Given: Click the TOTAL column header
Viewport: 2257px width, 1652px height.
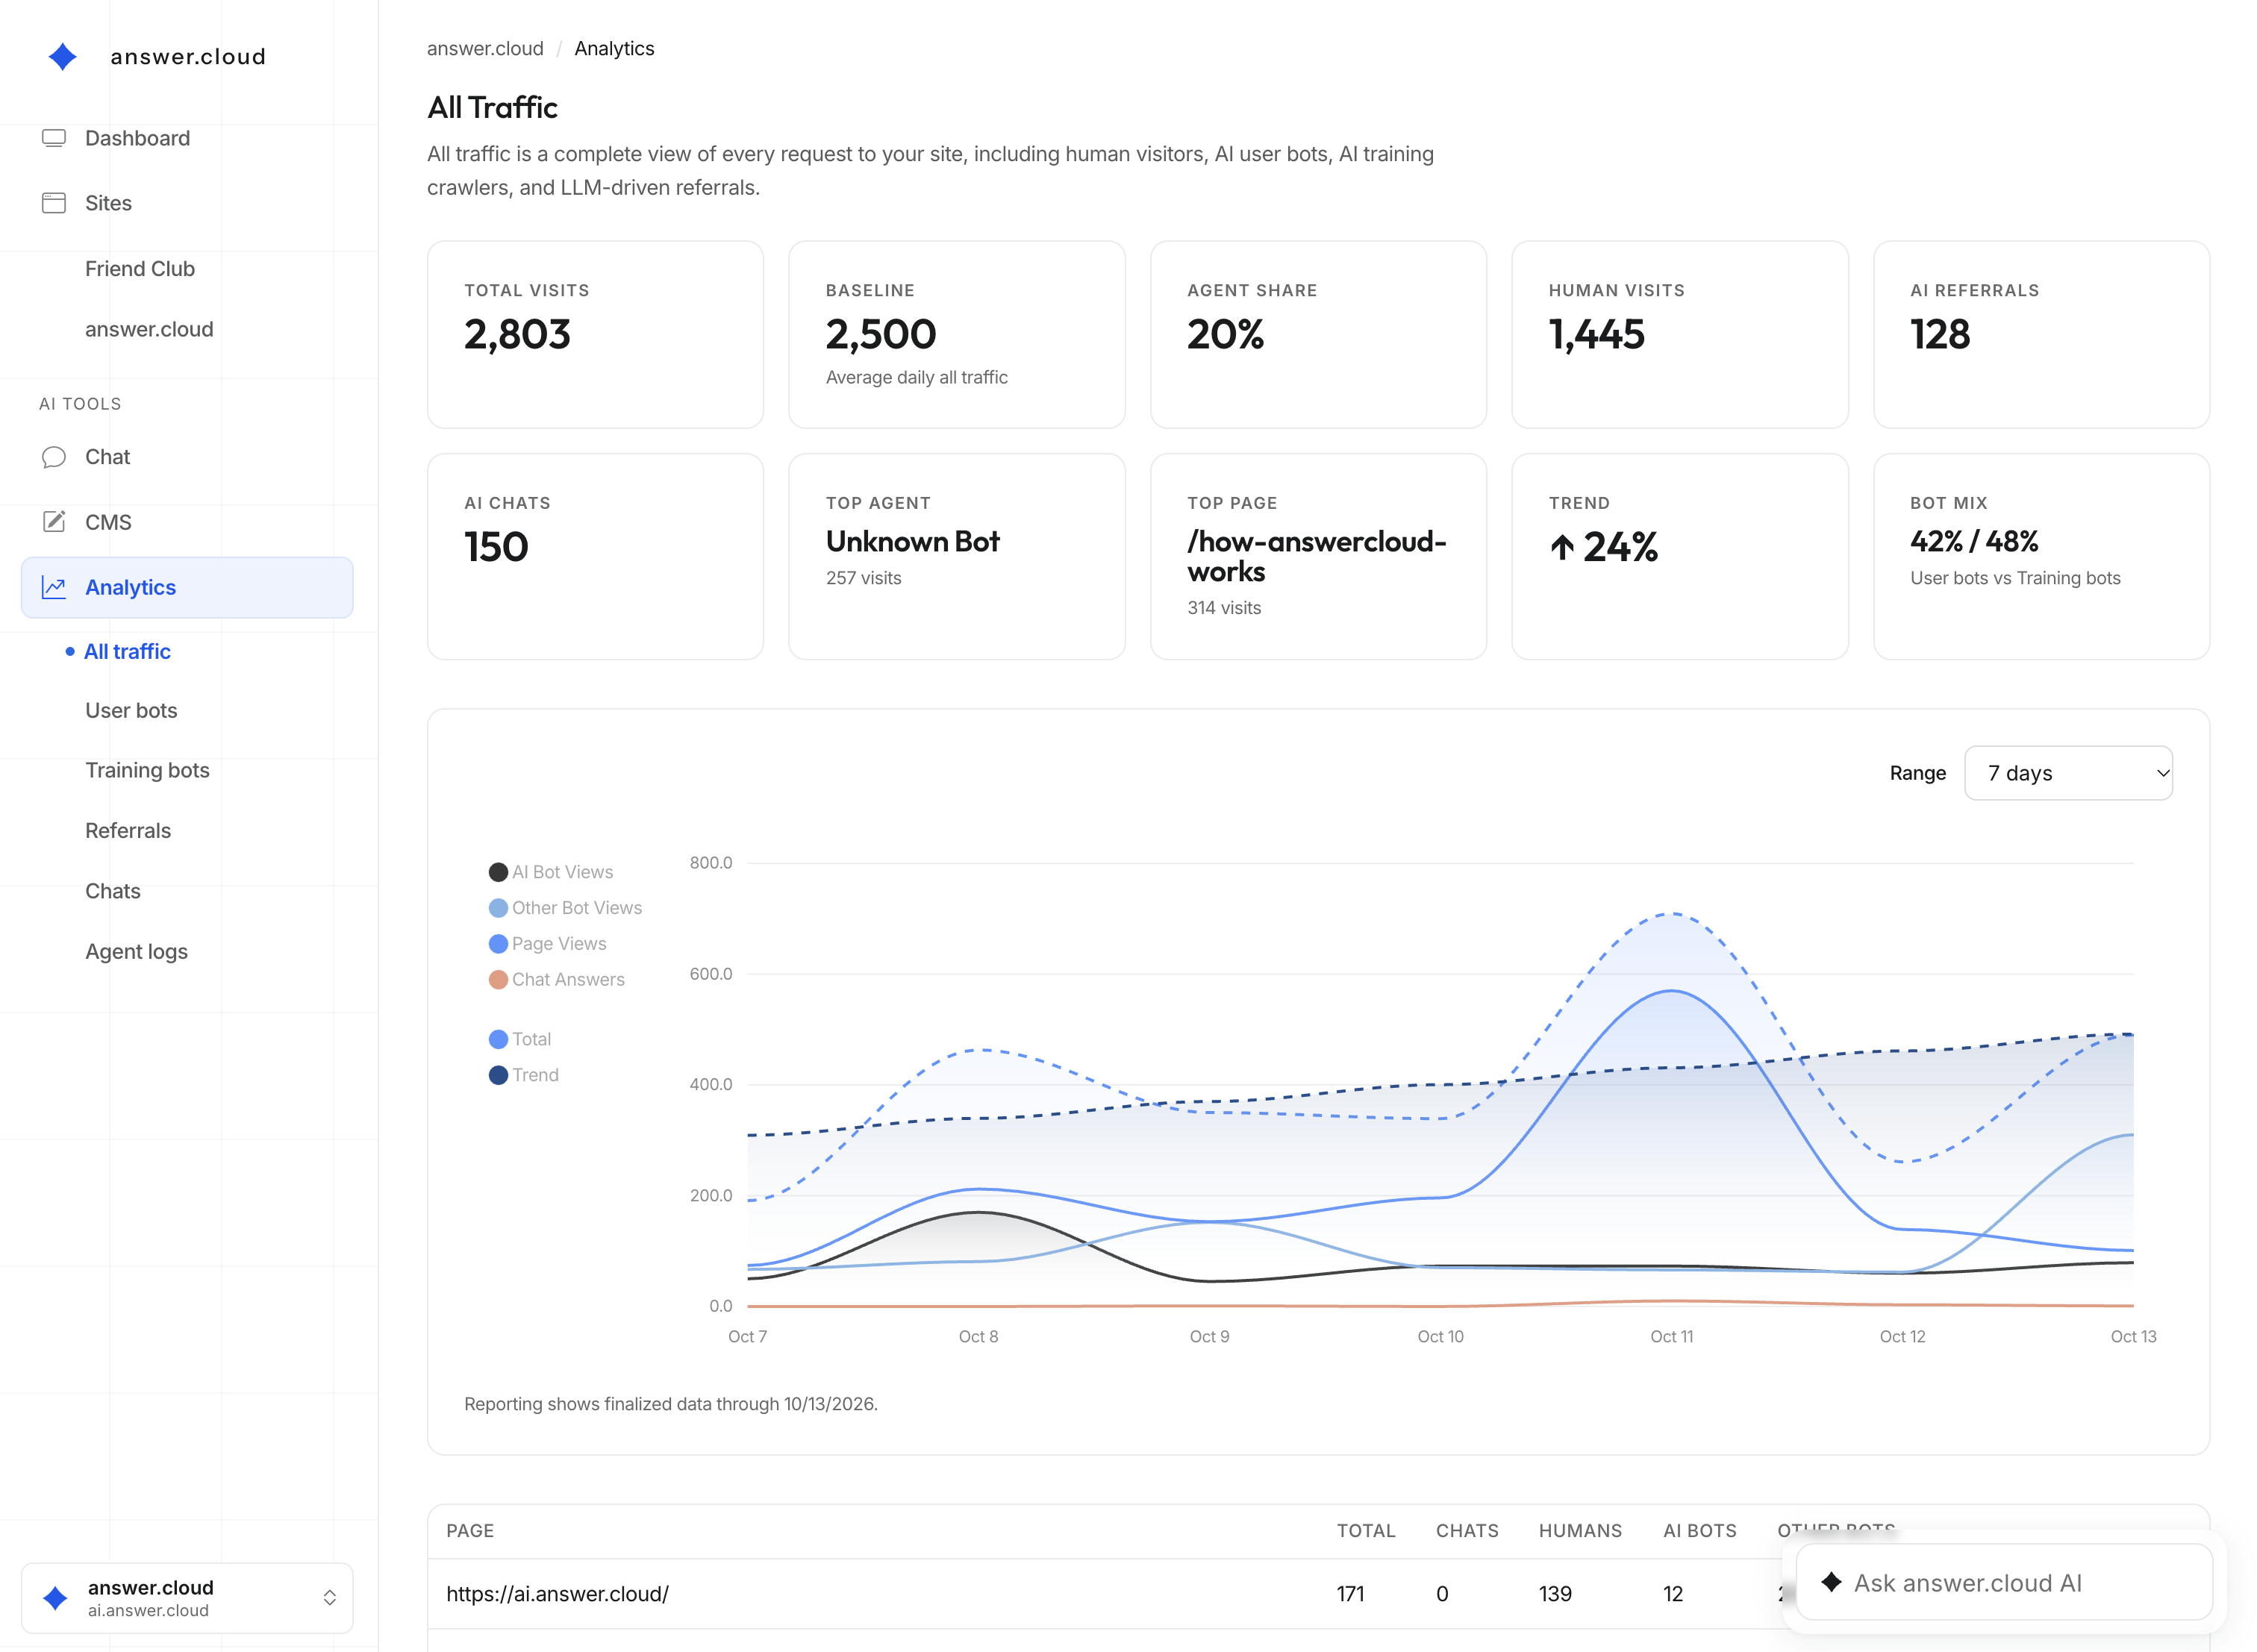Looking at the screenshot, I should pyautogui.click(x=1366, y=1531).
